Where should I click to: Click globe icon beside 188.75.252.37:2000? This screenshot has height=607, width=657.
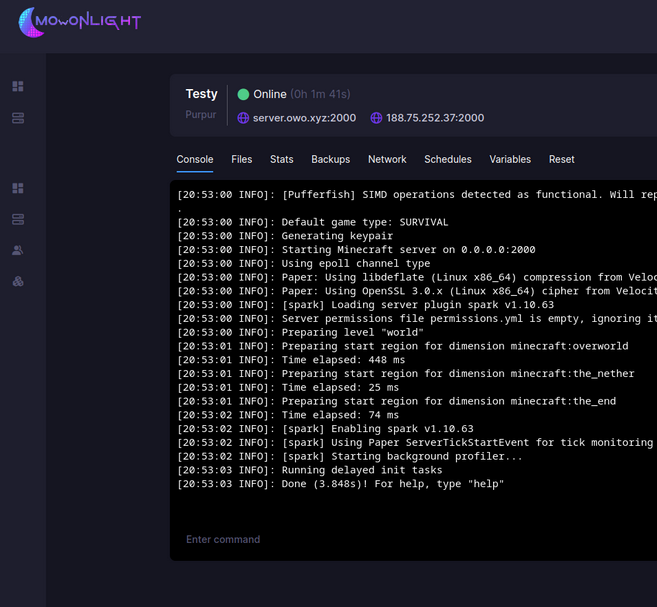[x=376, y=118]
